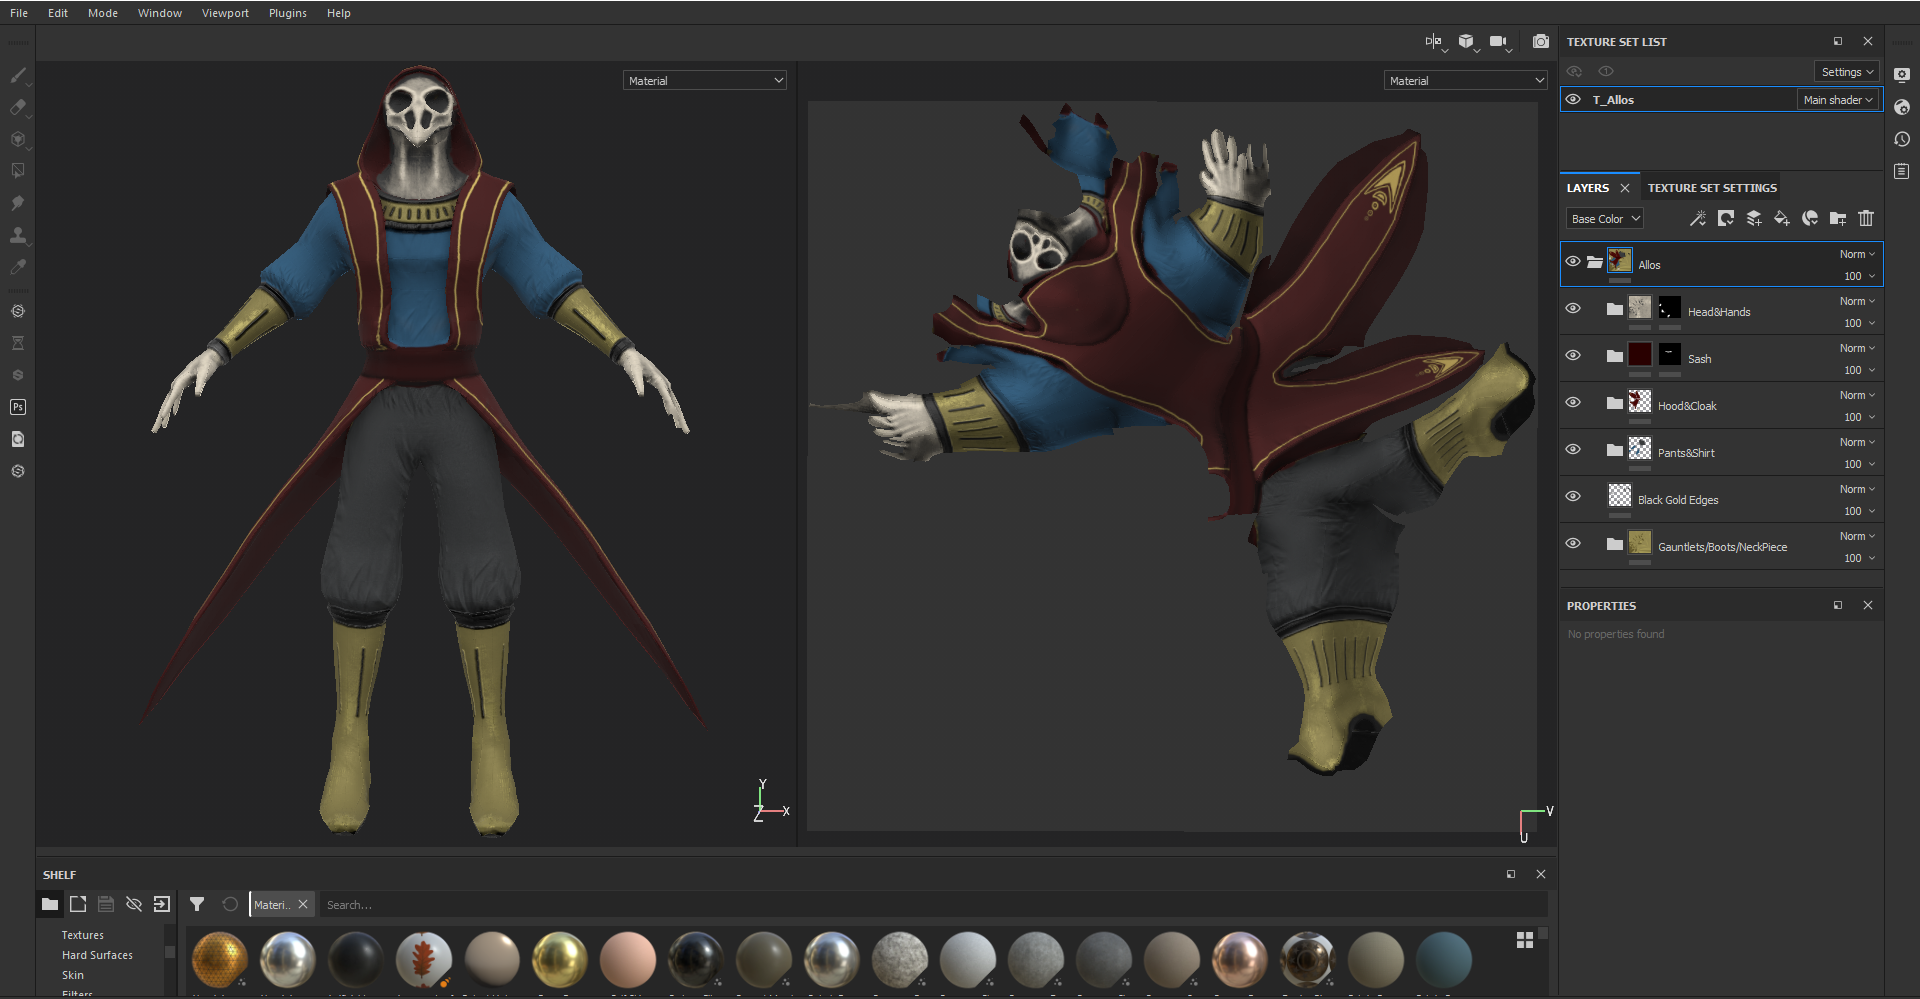1920x999 pixels.
Task: Select the Material Picker eyedropper tool
Action: (18, 267)
